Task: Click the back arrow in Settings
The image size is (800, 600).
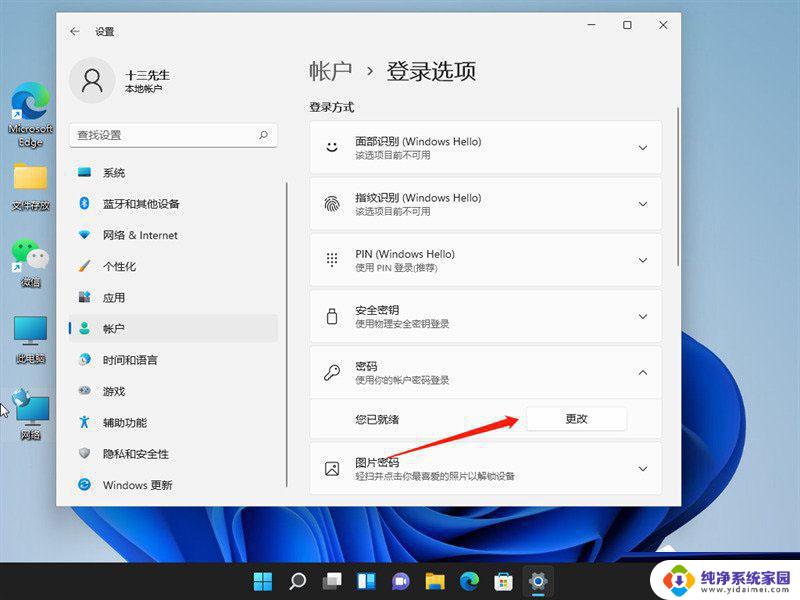Action: click(75, 31)
